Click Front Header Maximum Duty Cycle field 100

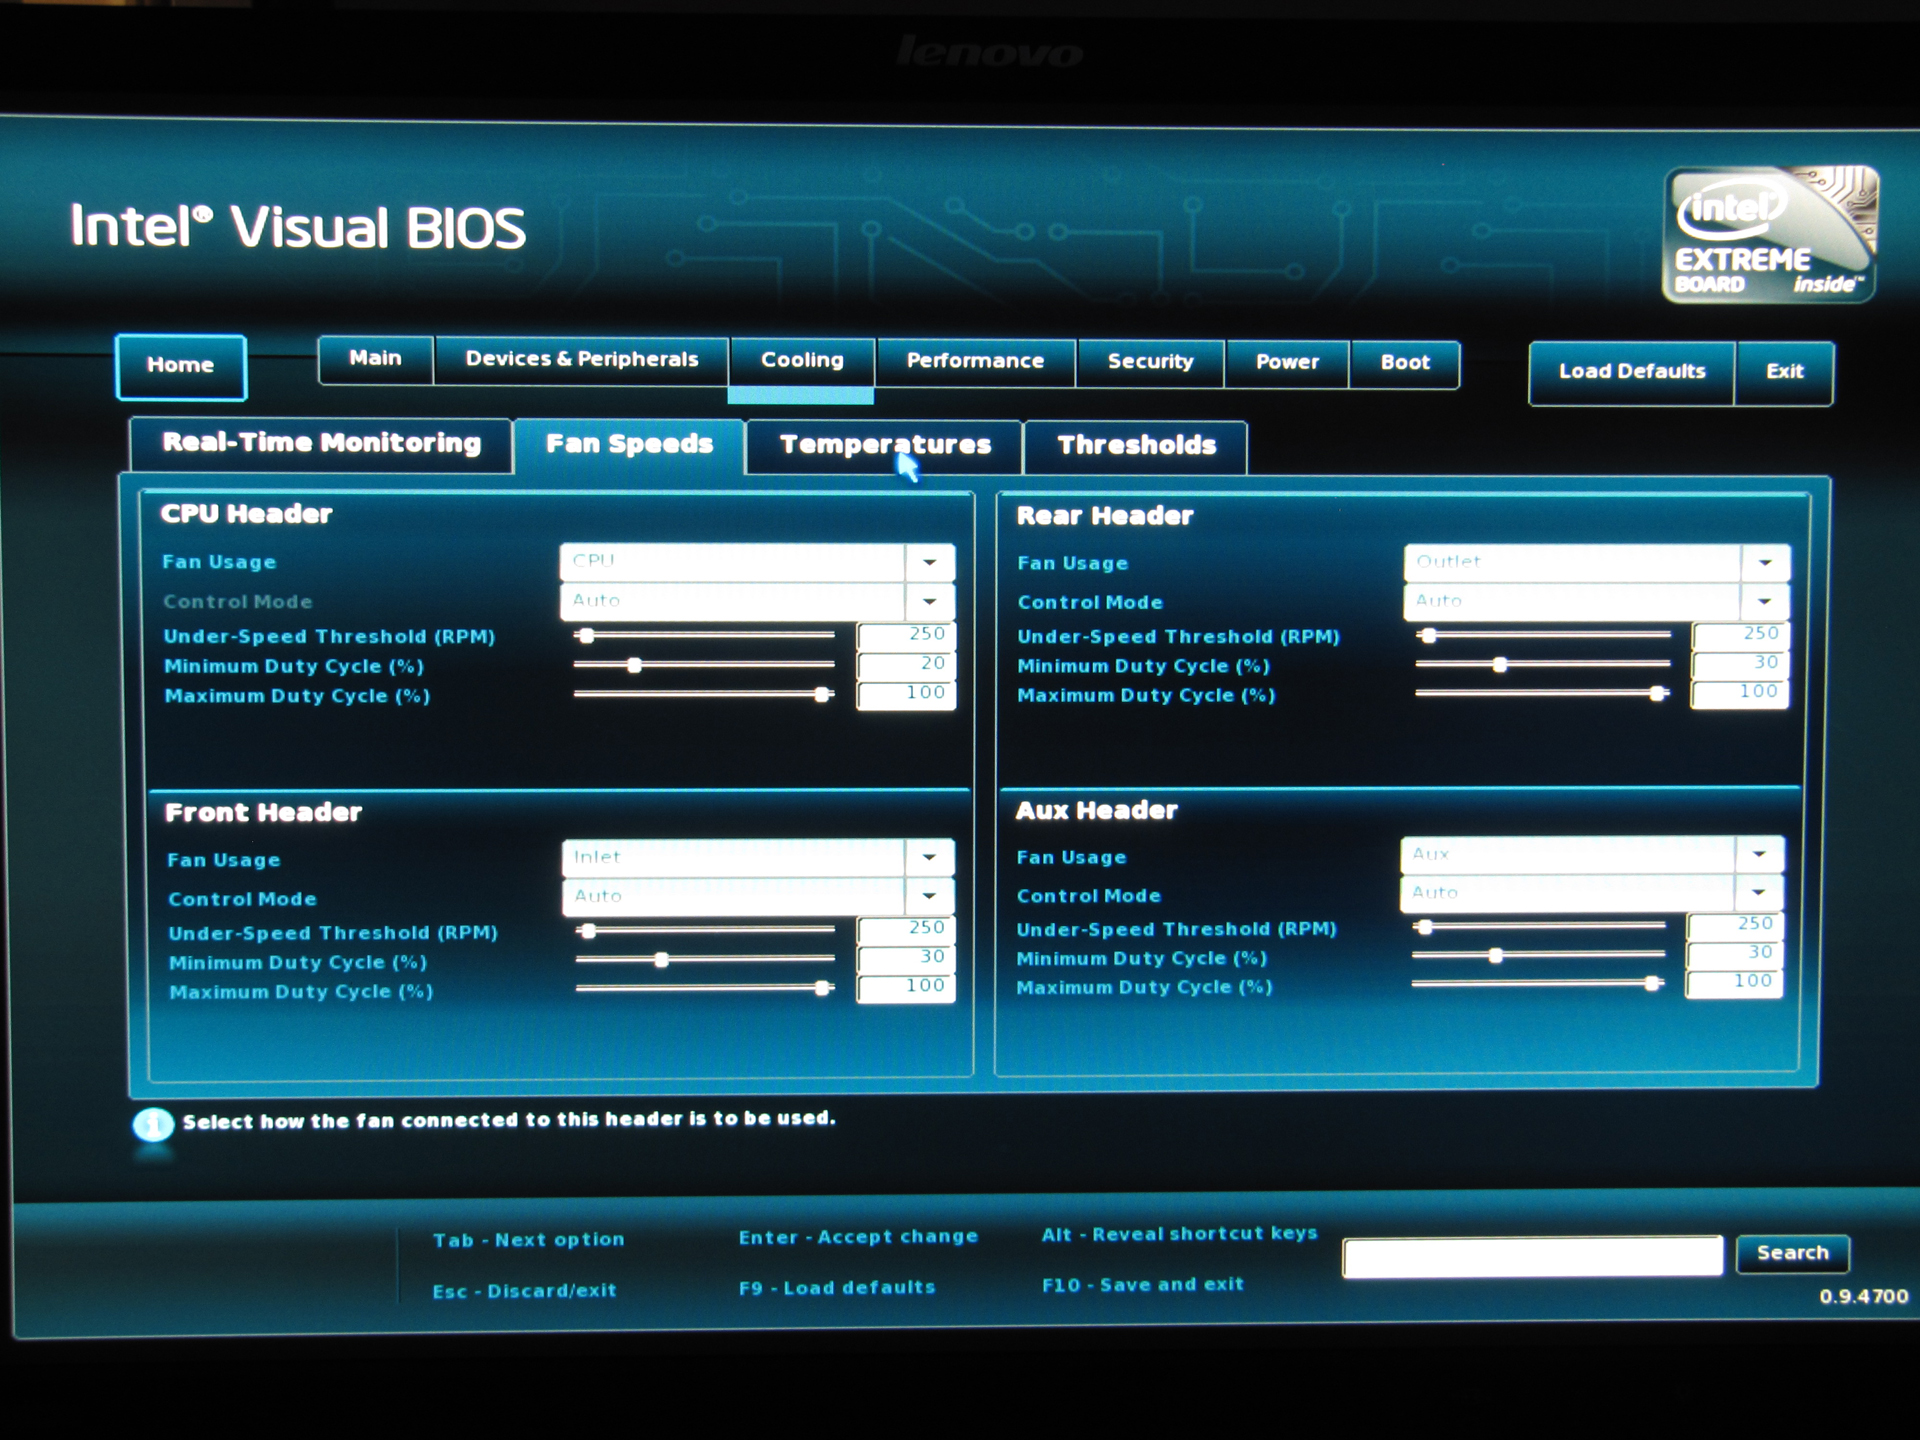(906, 987)
